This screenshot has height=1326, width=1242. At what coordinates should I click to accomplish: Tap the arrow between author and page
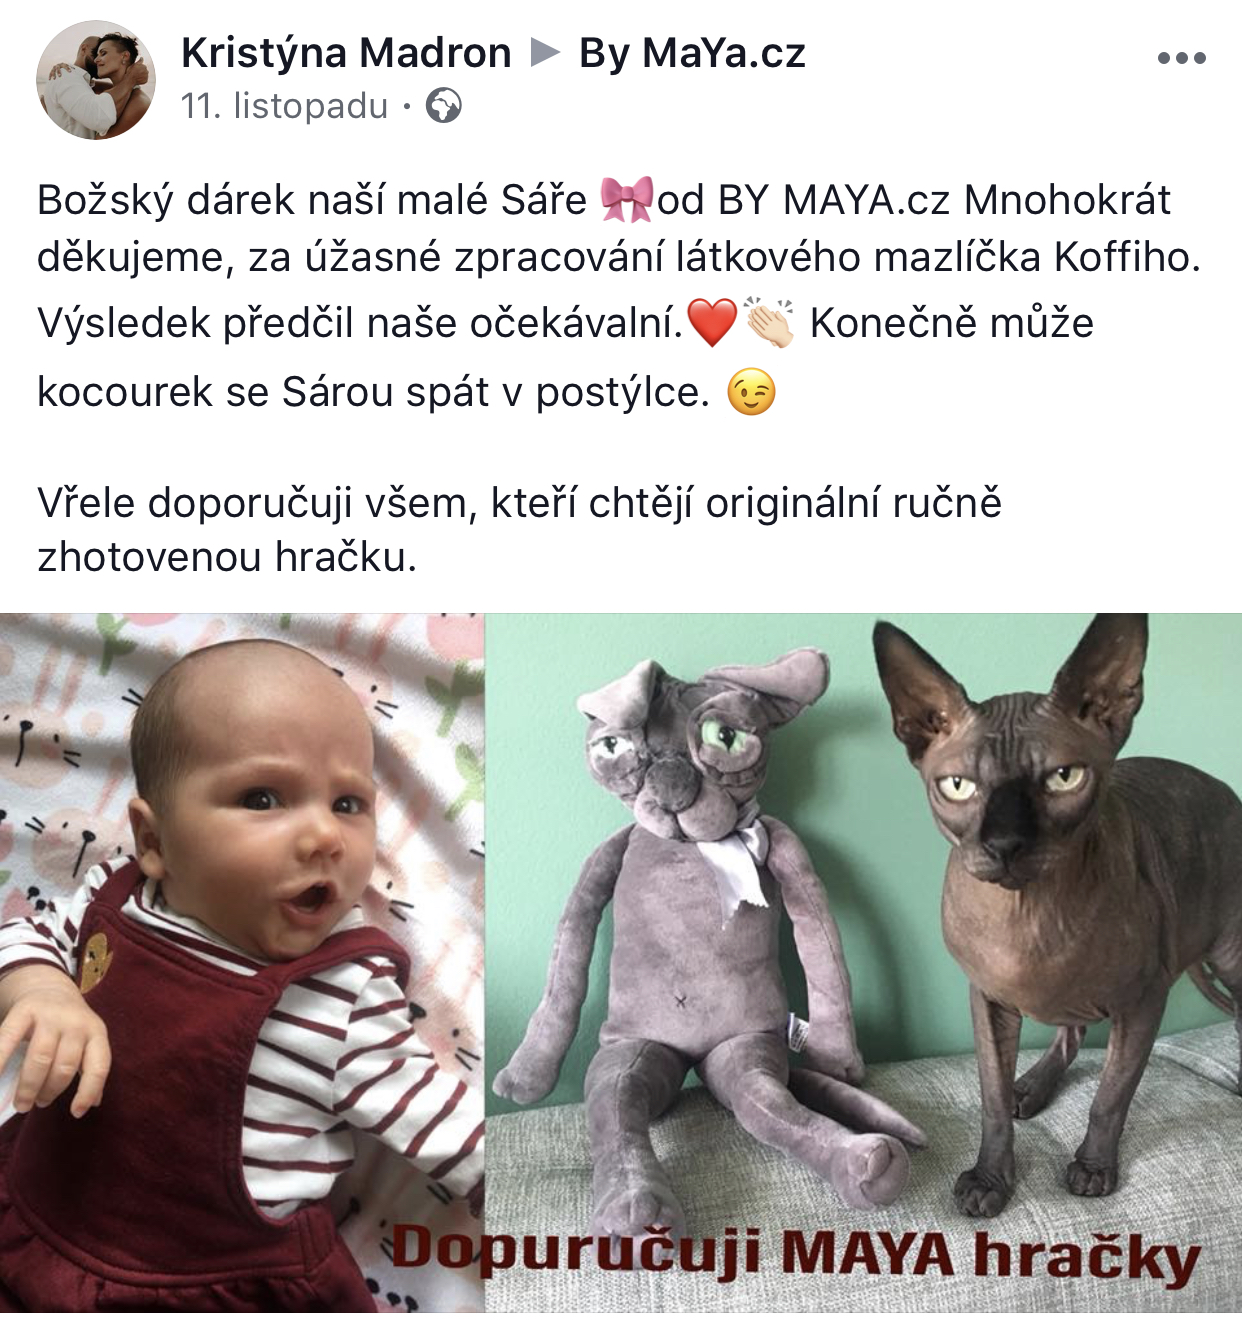(x=545, y=52)
